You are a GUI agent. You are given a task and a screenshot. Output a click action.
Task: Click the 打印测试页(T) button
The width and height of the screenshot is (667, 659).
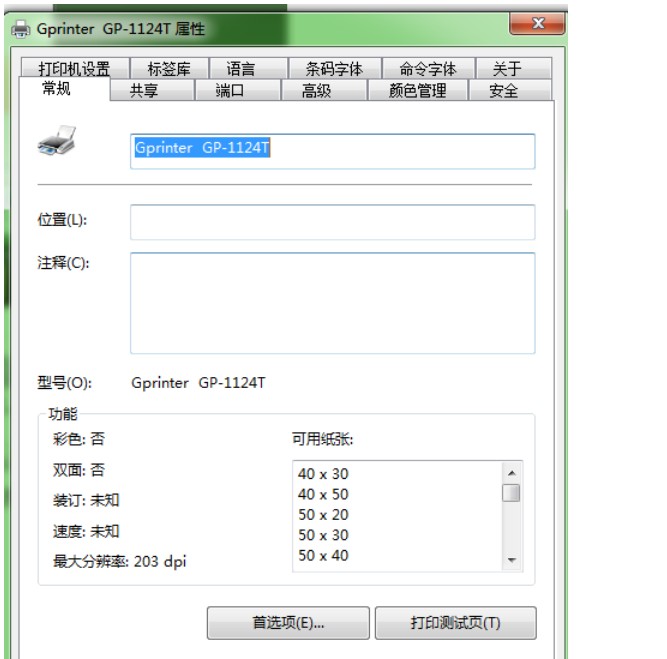[456, 623]
